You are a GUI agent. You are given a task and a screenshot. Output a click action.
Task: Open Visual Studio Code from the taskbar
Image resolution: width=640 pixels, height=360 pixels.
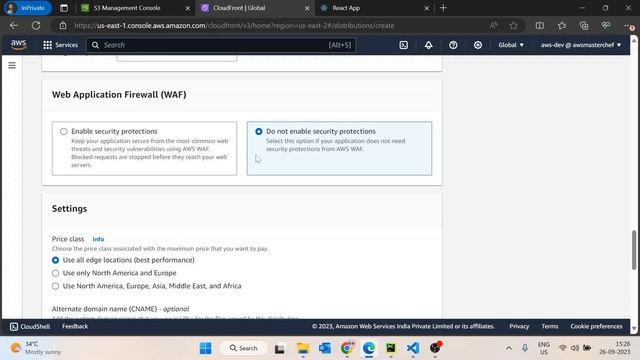[x=413, y=348]
